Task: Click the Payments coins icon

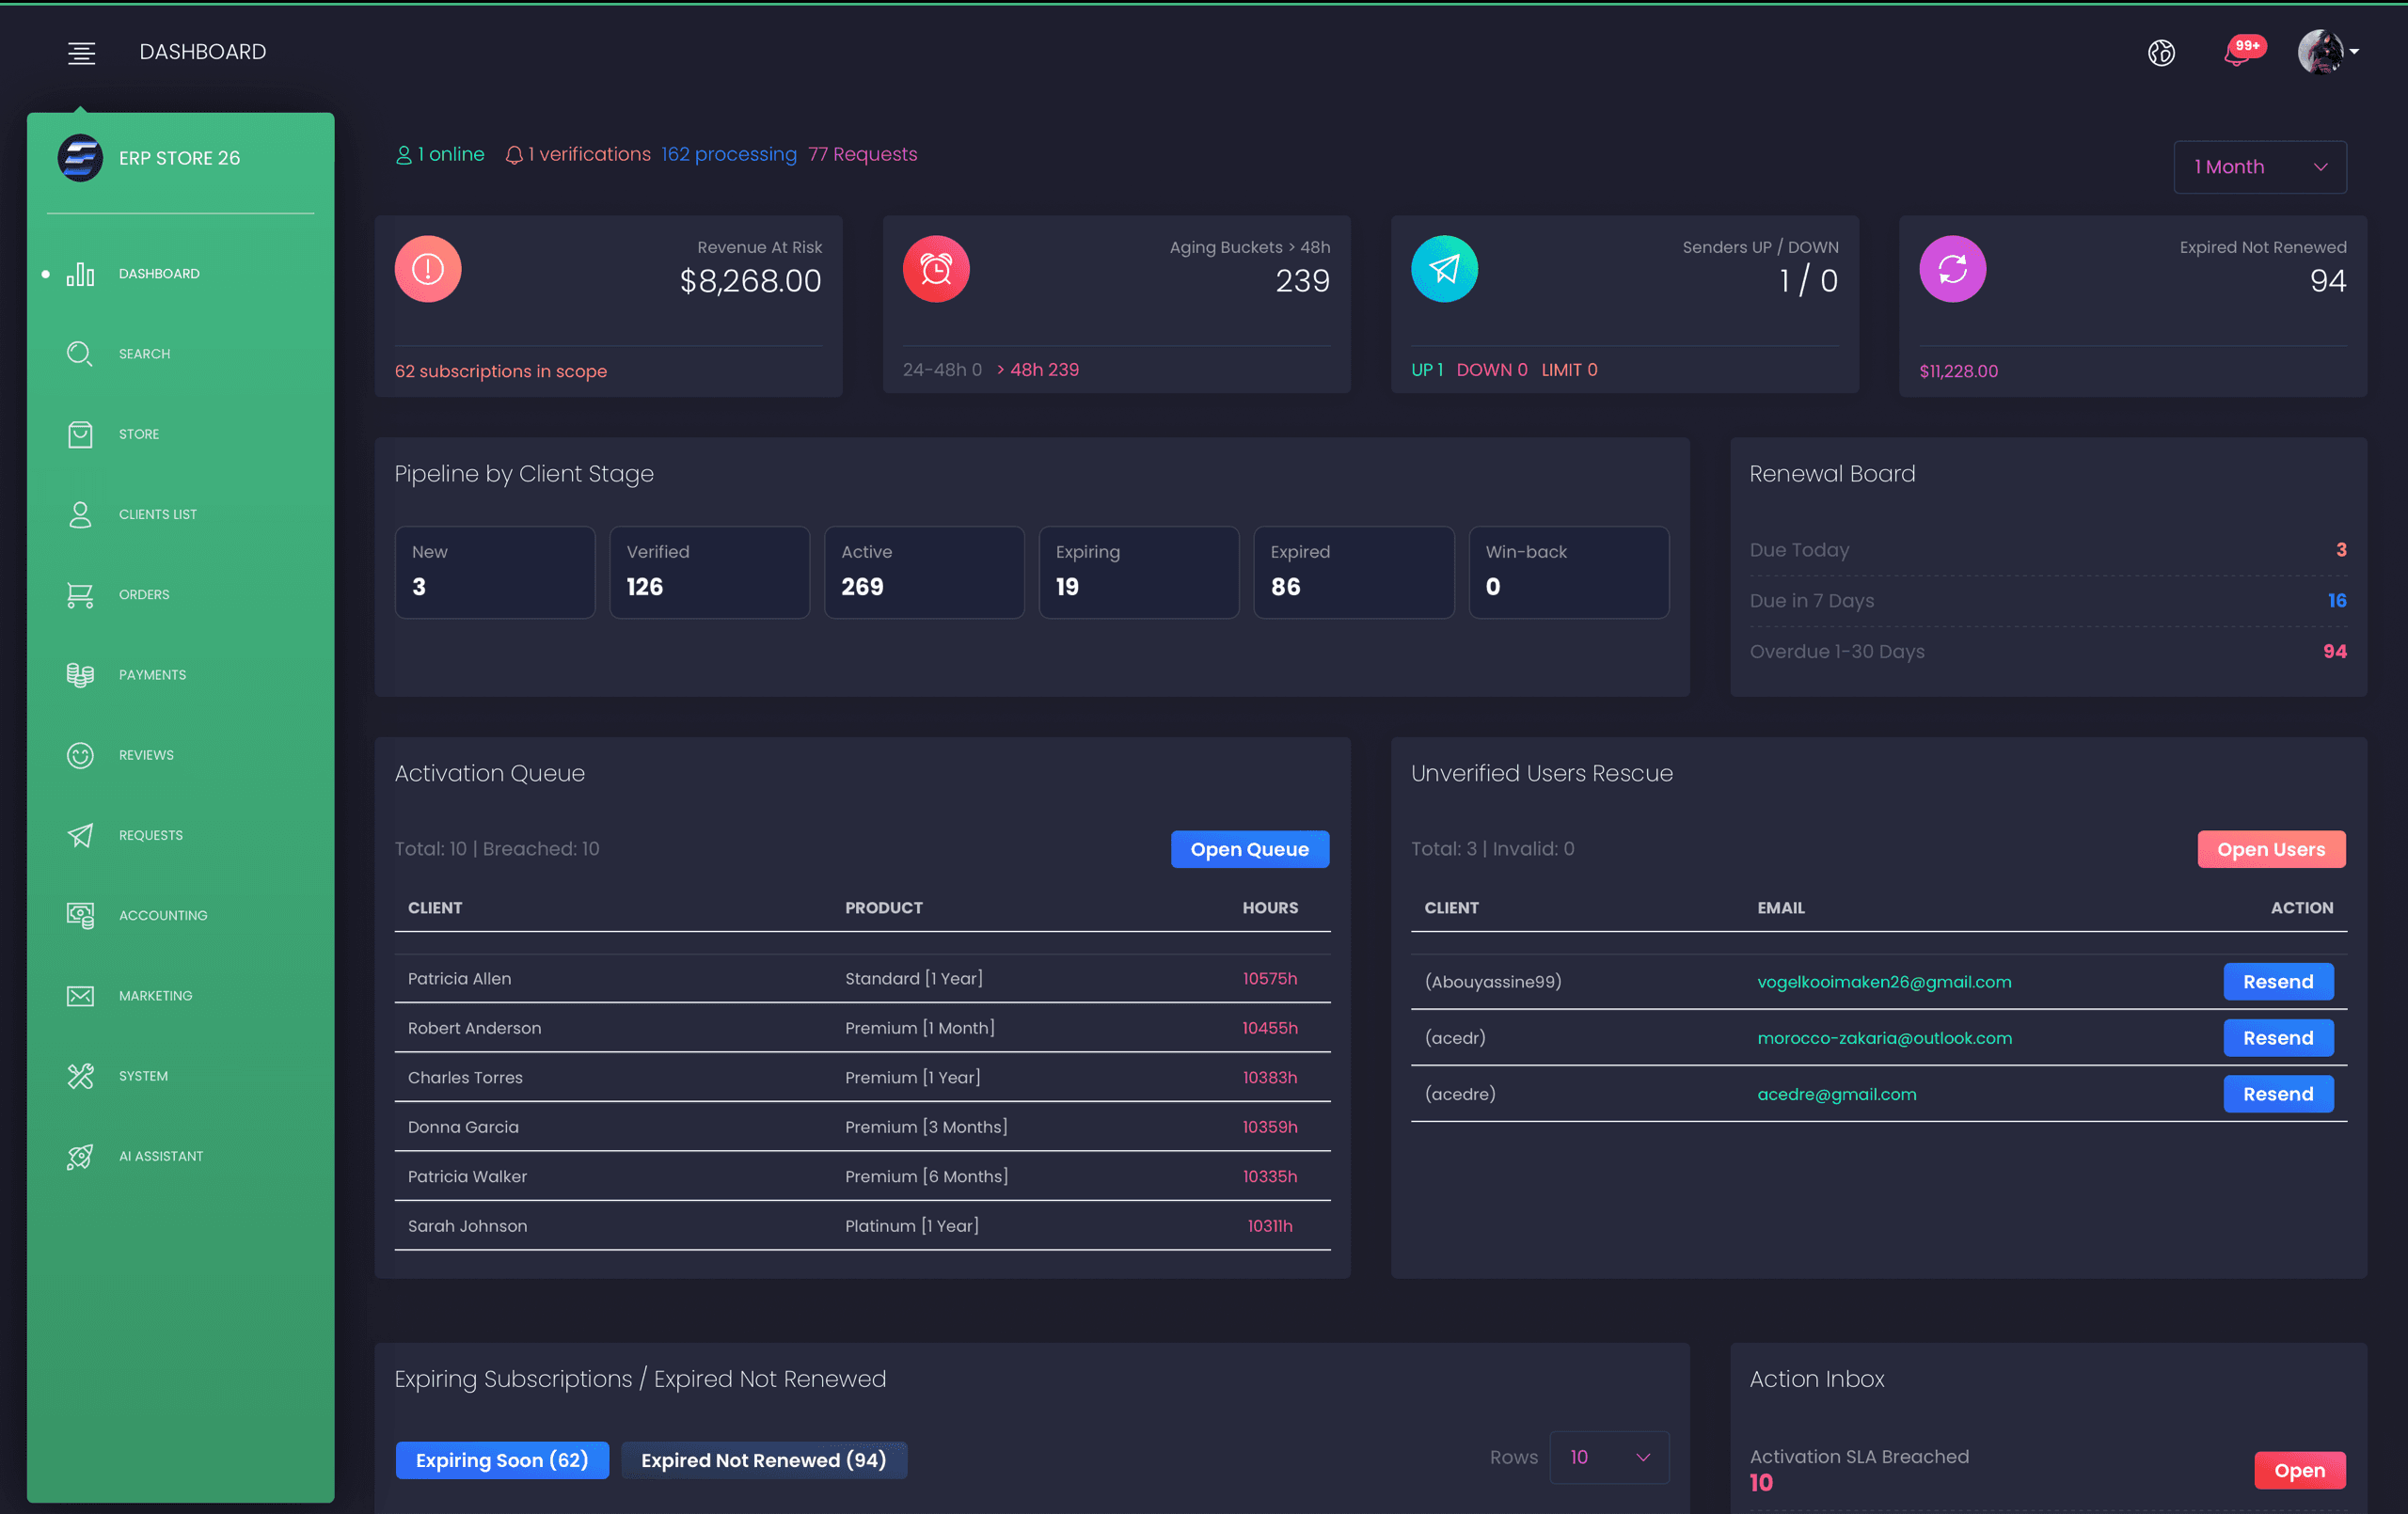Action: tap(80, 675)
